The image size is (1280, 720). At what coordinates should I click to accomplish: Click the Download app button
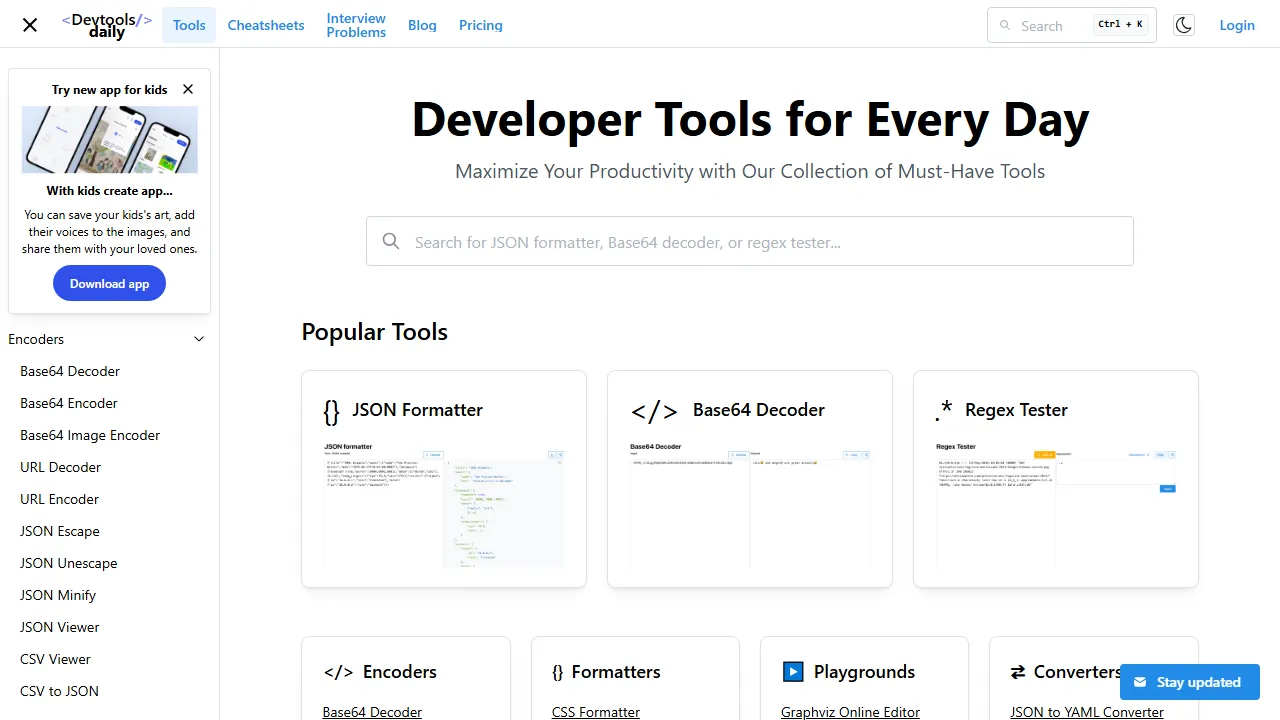pos(109,283)
